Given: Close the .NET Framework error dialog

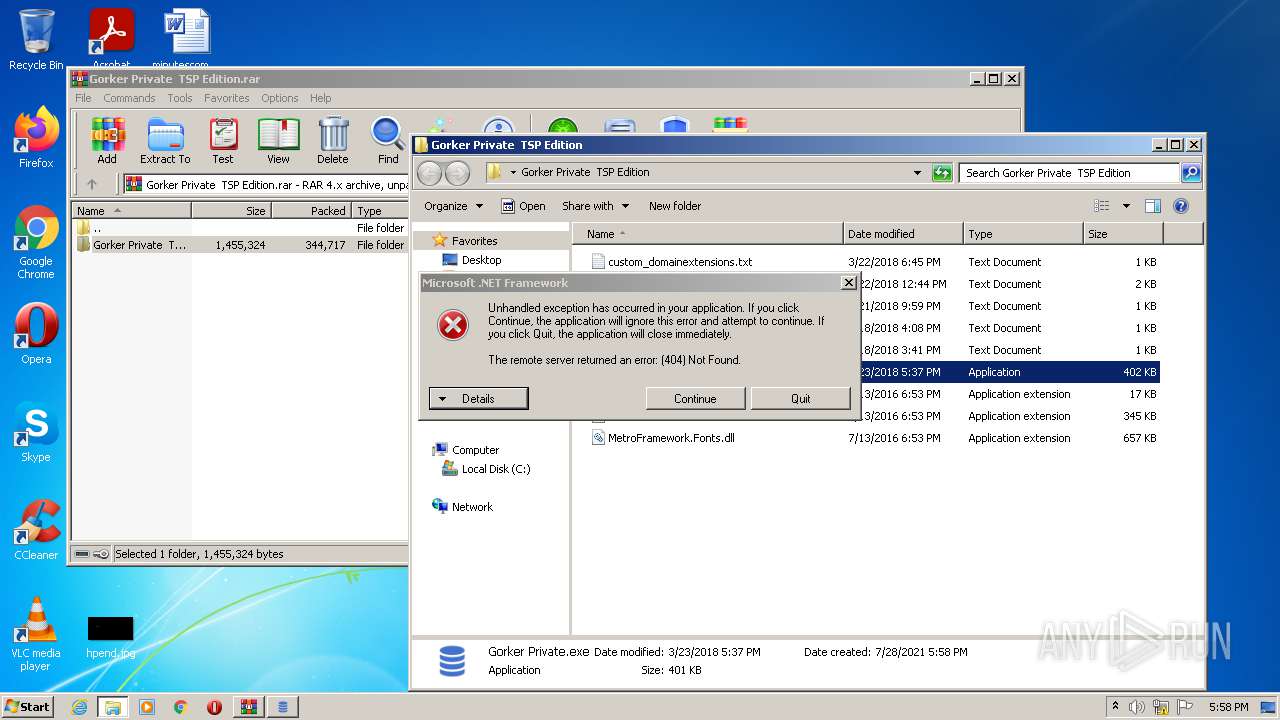Looking at the screenshot, I should coord(849,283).
